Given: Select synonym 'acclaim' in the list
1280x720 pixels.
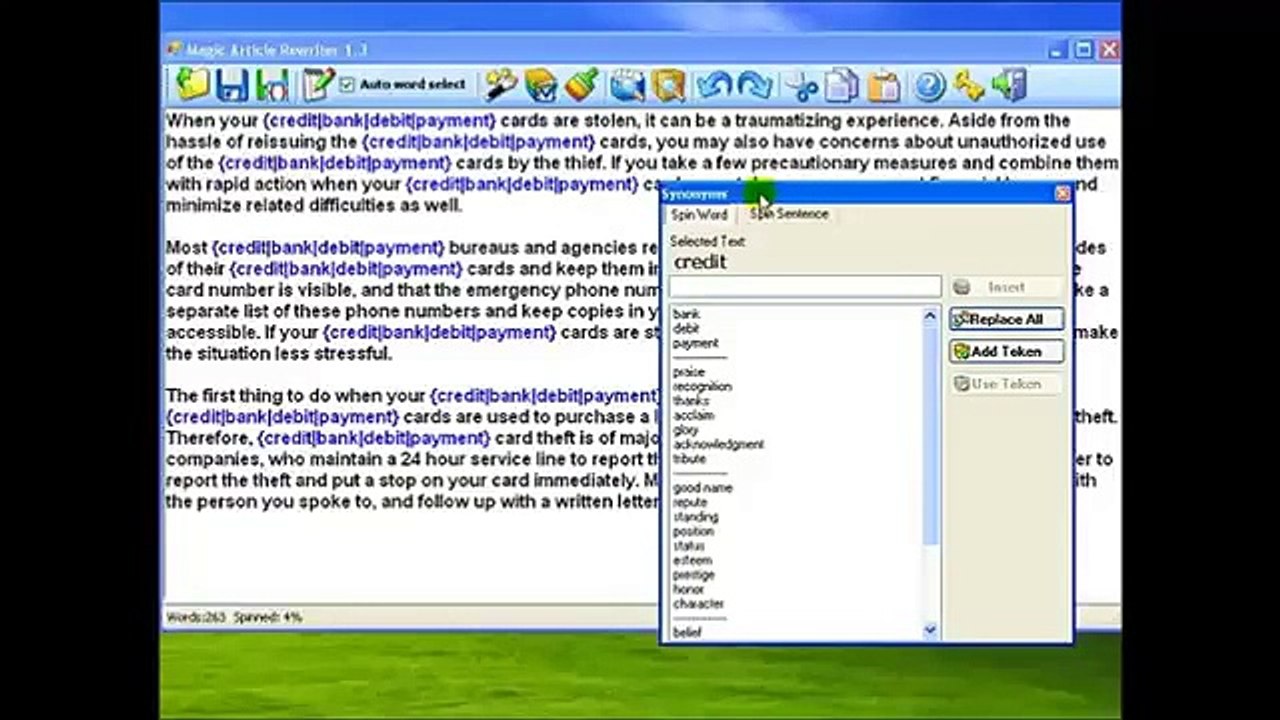Looking at the screenshot, I should (693, 415).
